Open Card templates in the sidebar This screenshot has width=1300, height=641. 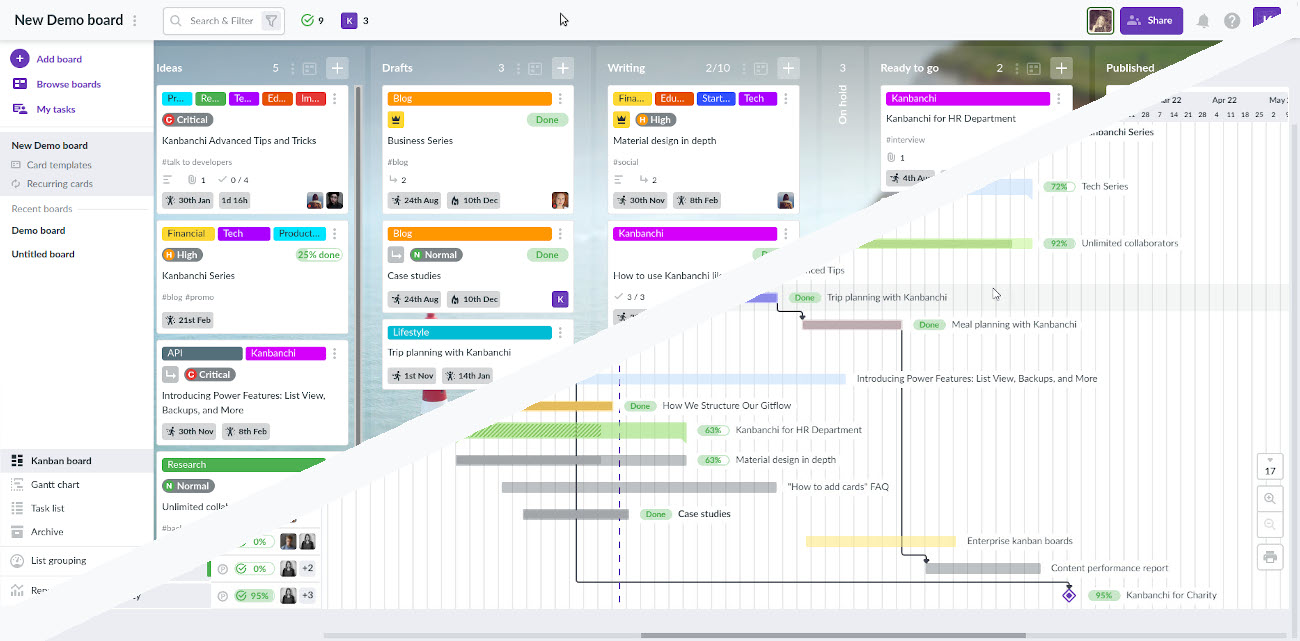59,165
